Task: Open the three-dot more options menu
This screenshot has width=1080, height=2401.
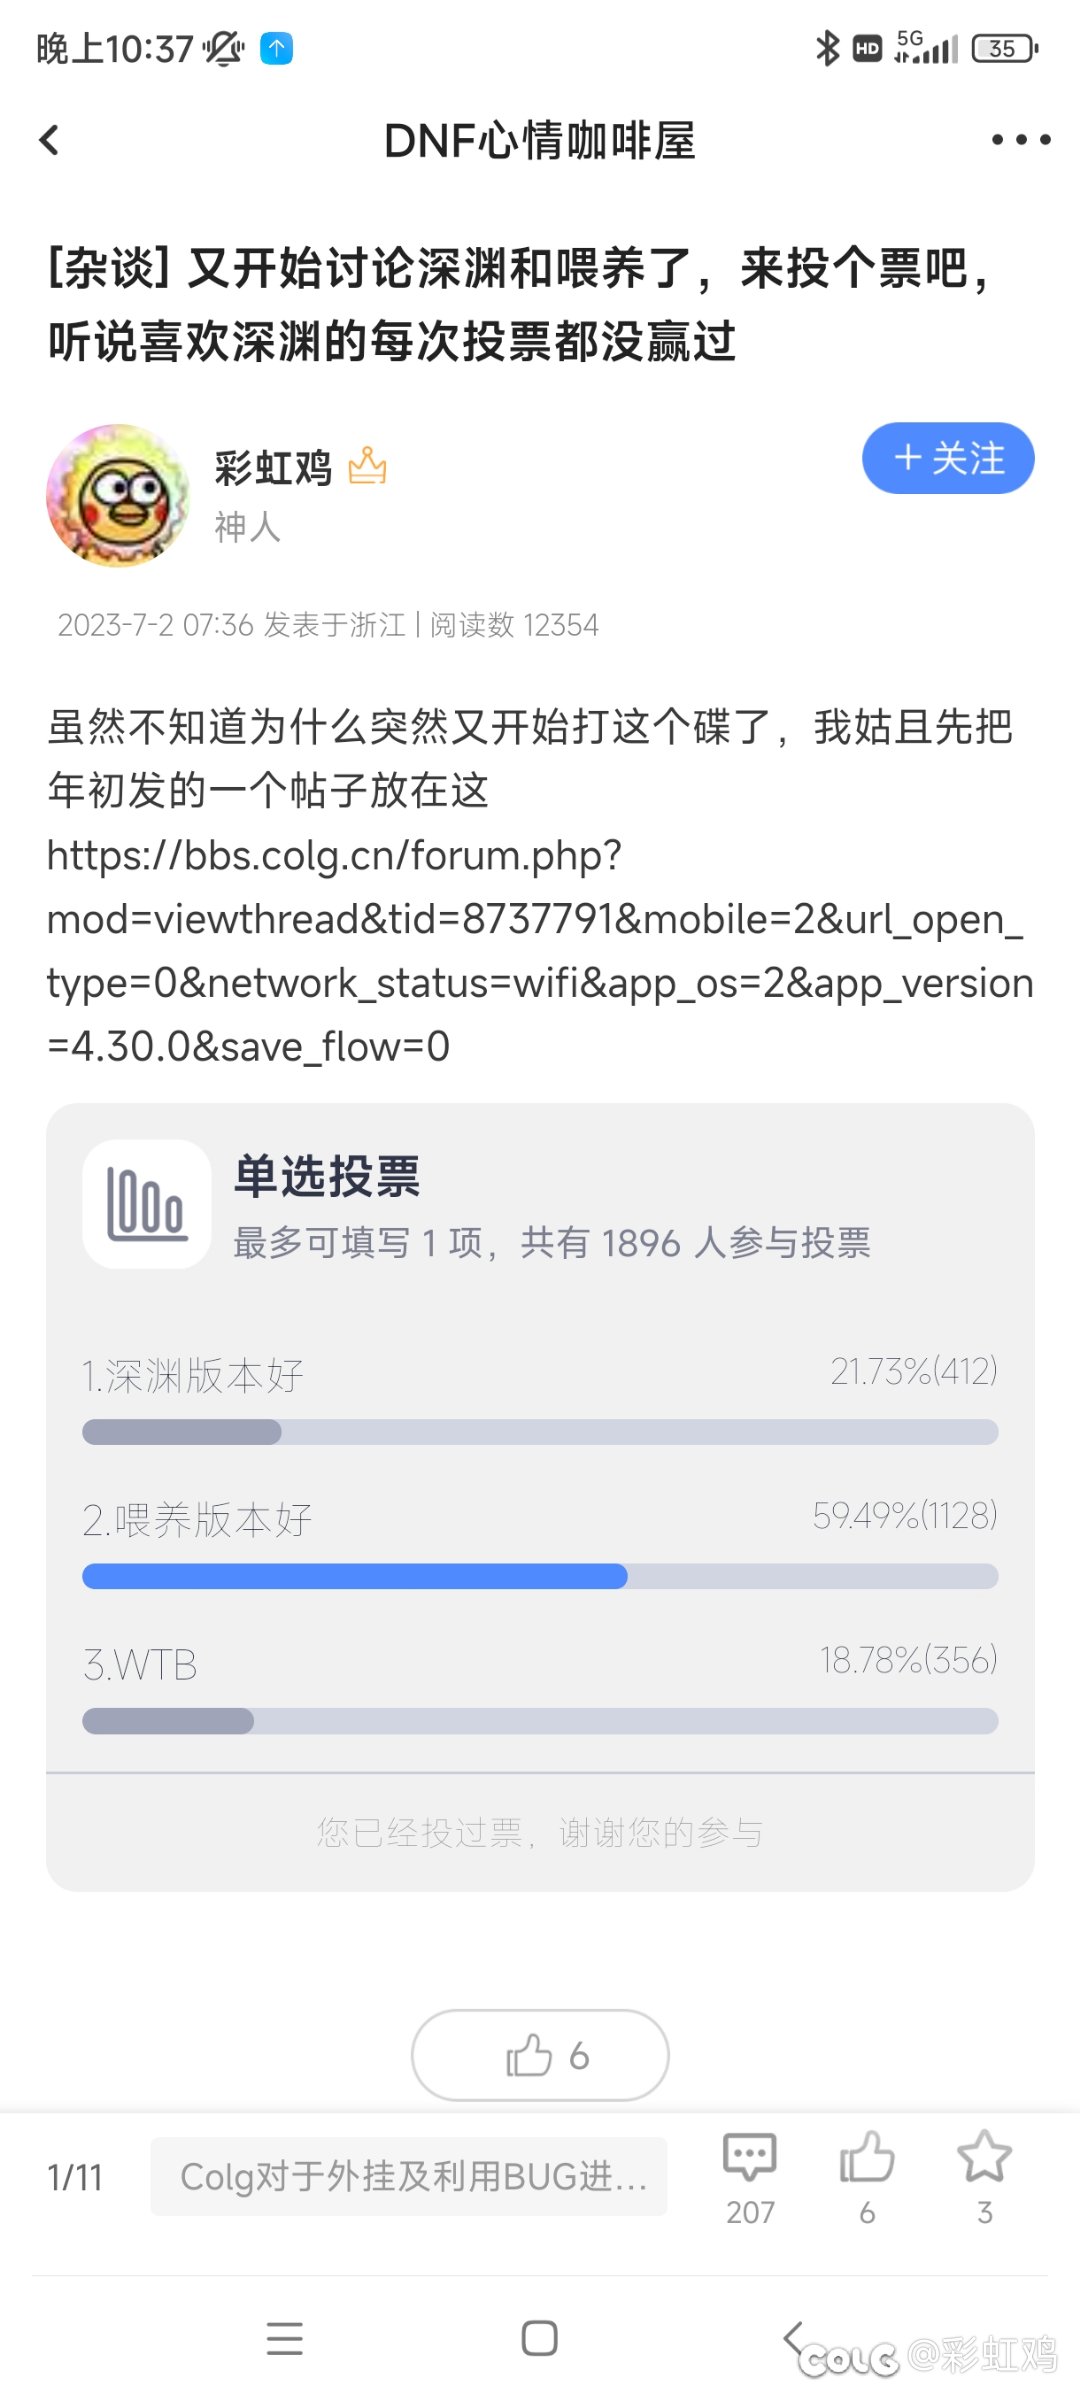Action: (x=1021, y=140)
